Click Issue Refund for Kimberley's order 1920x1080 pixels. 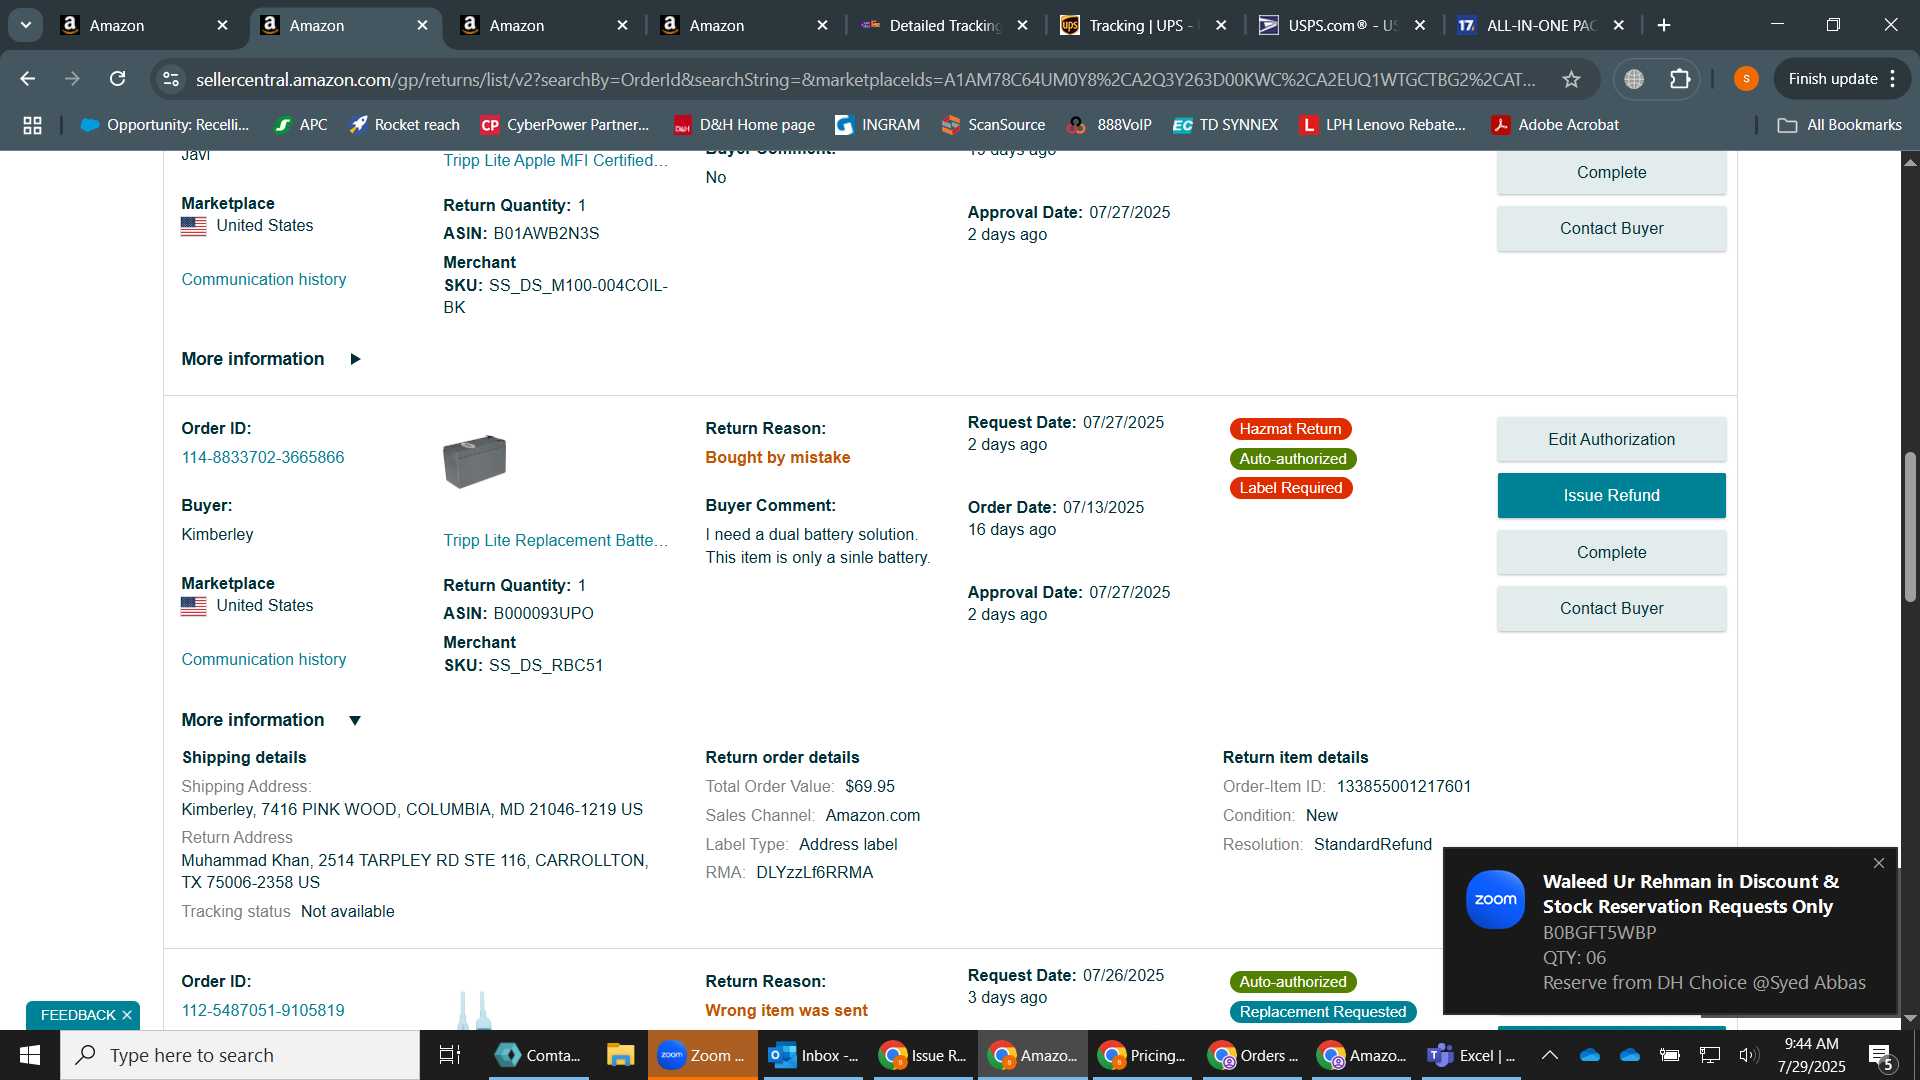[1611, 496]
